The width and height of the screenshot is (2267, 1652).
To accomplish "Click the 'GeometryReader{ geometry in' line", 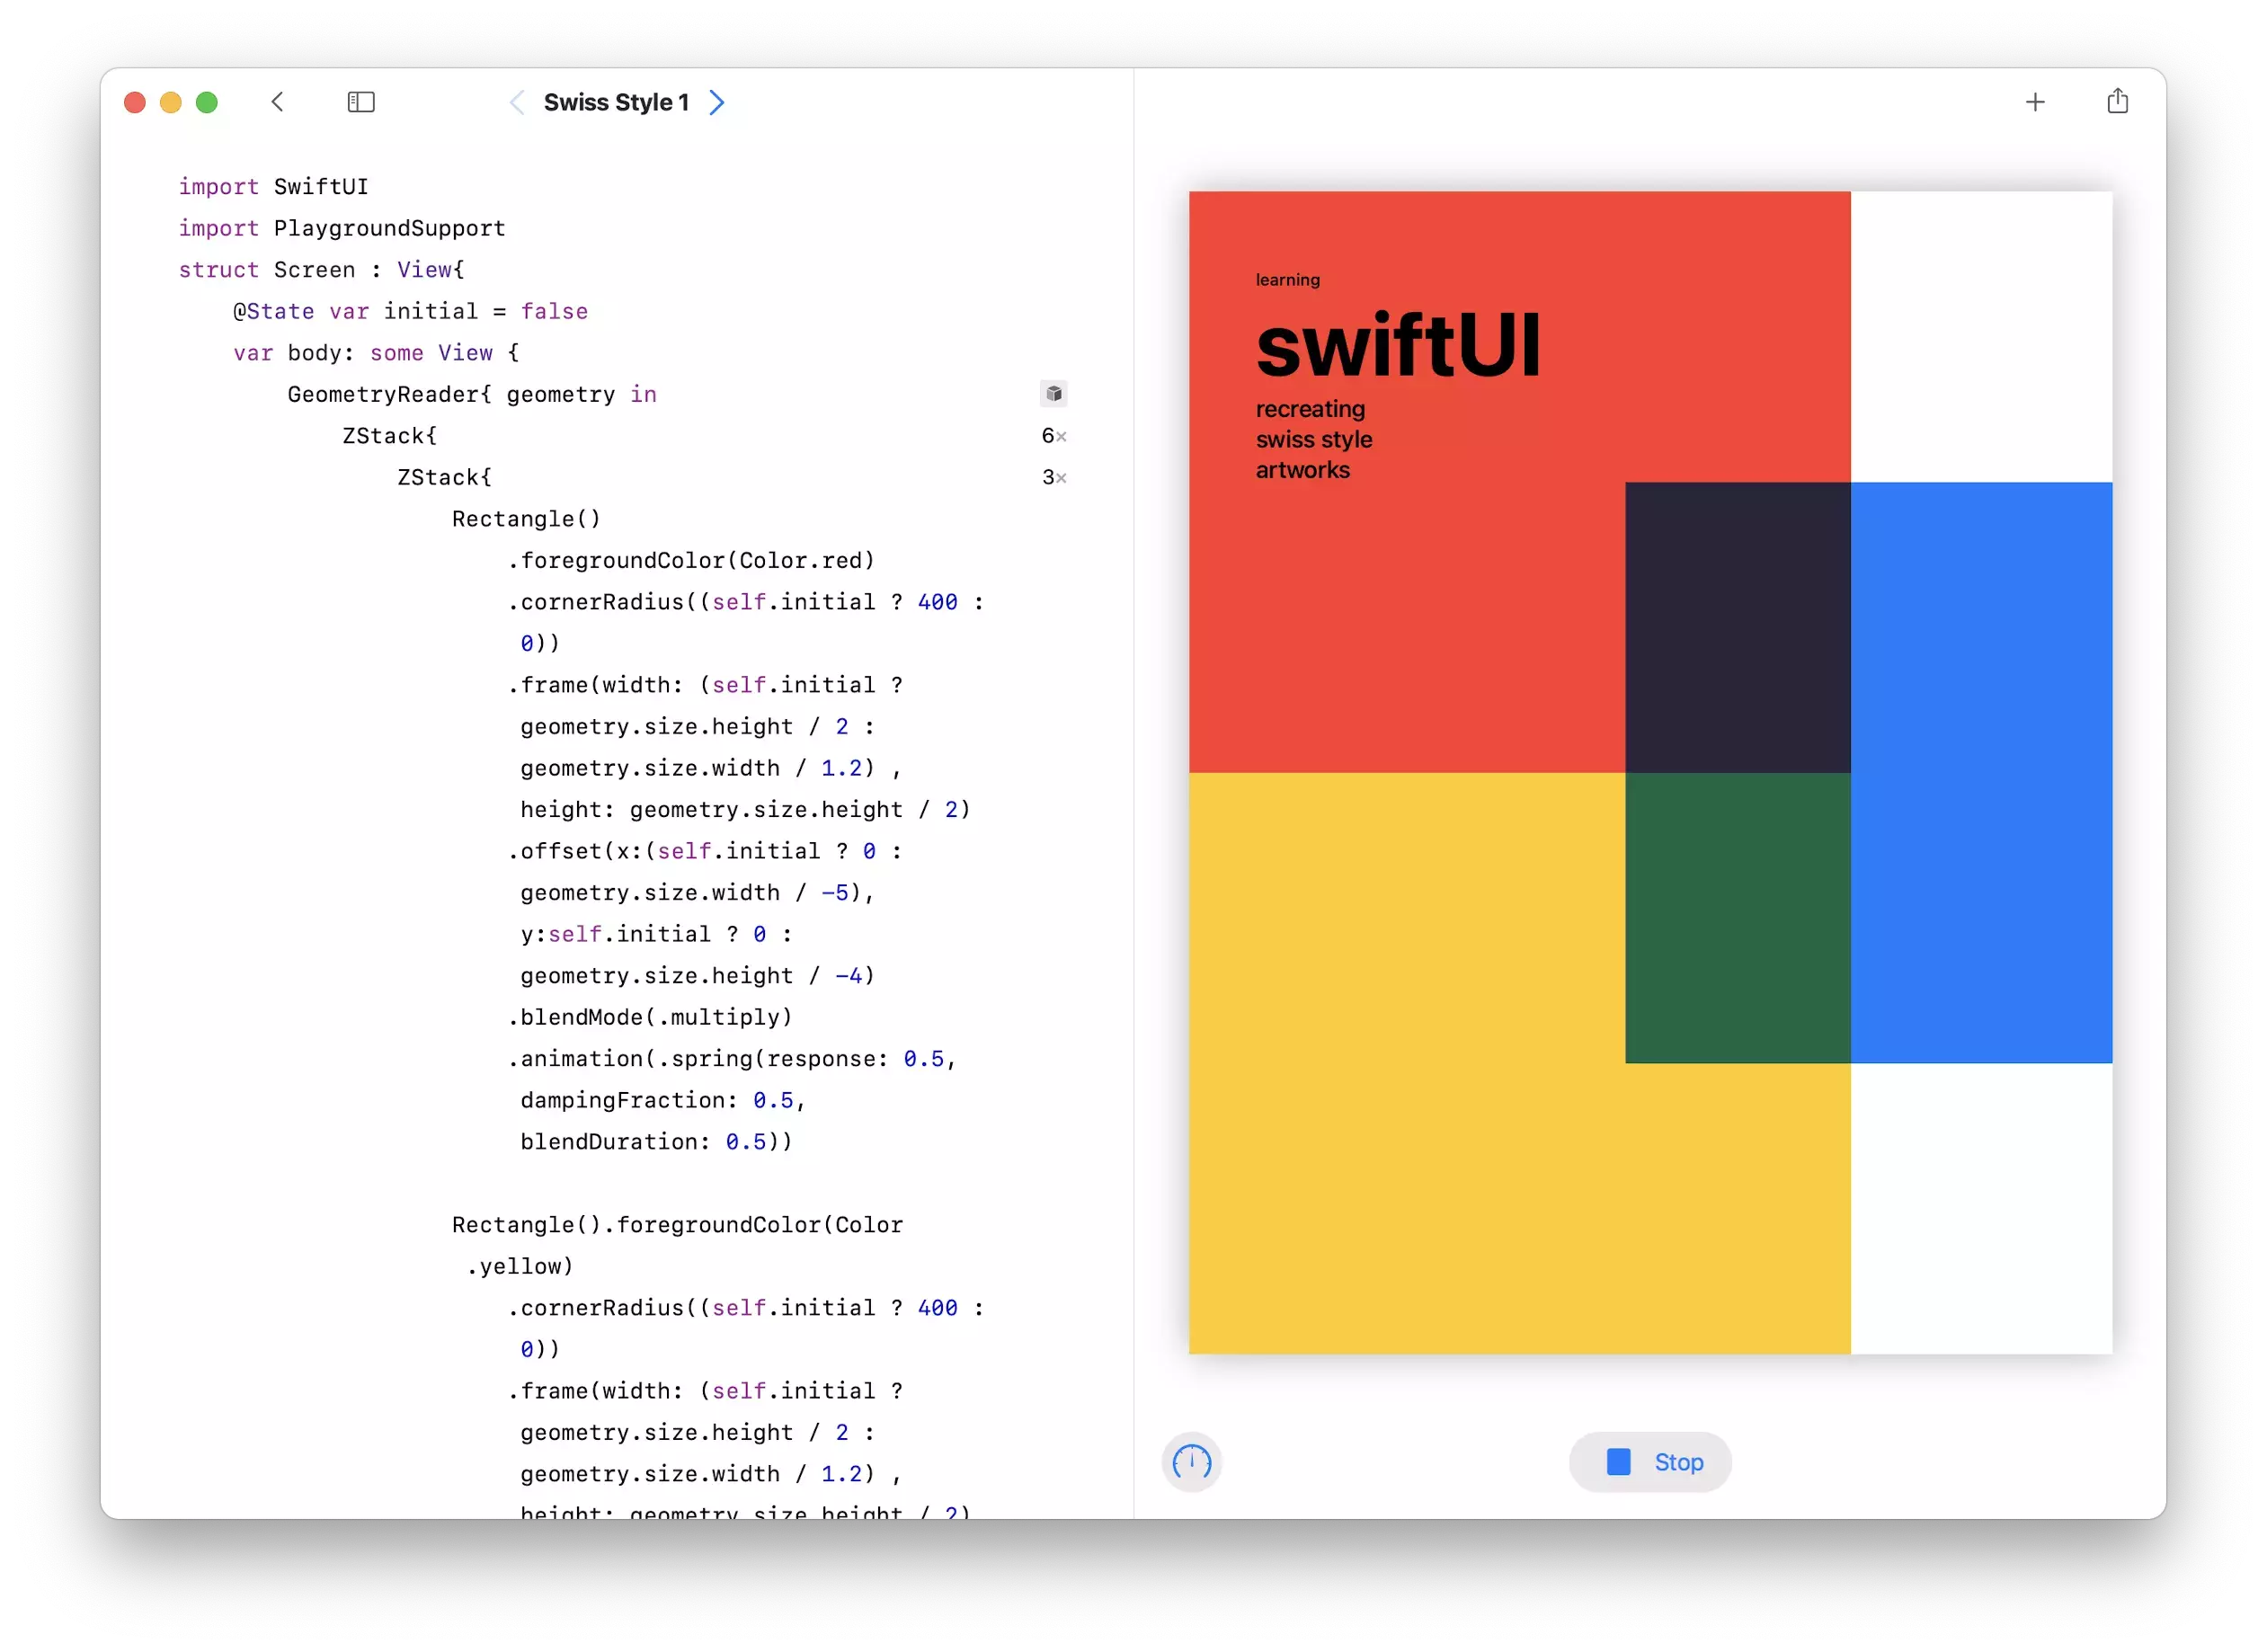I will [472, 395].
